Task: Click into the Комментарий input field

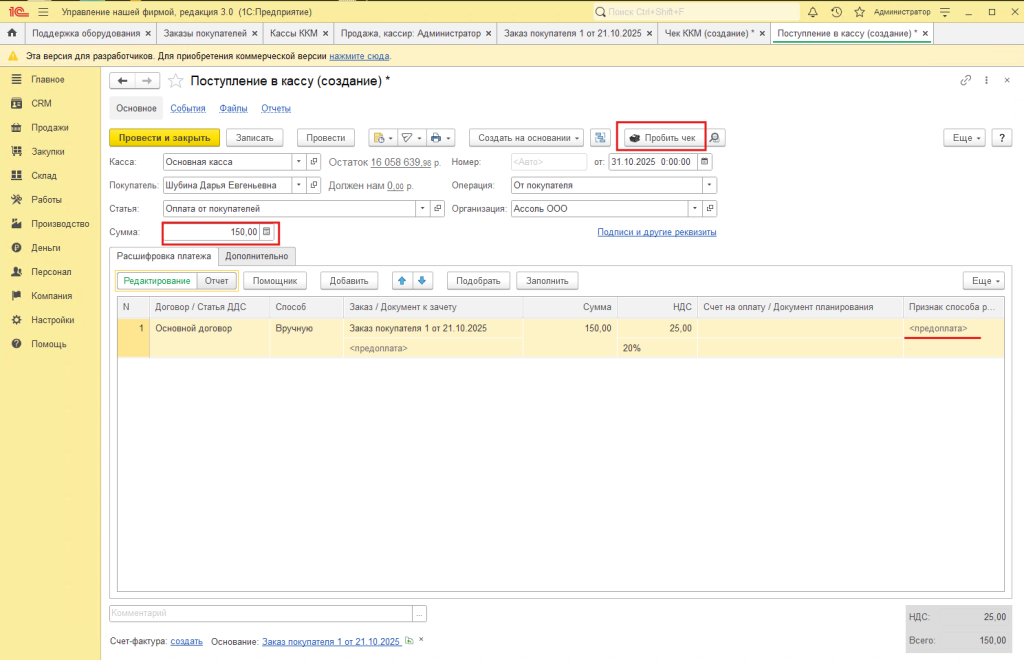Action: 260,613
